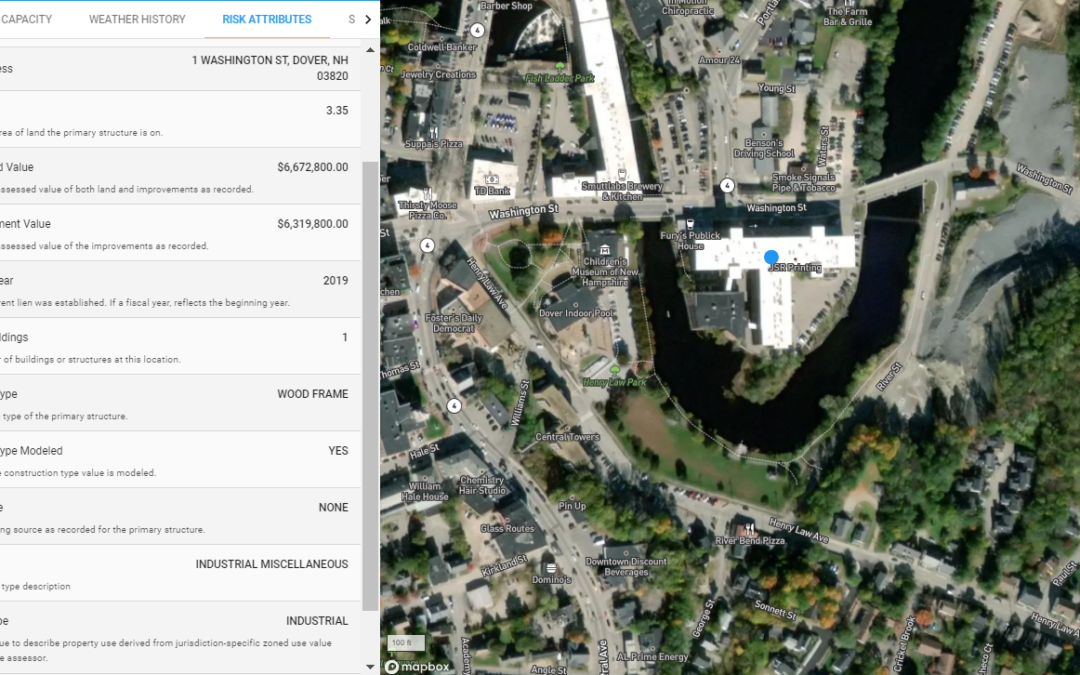The image size is (1080, 675).
Task: Click the Domino's restaurant icon
Action: [550, 568]
